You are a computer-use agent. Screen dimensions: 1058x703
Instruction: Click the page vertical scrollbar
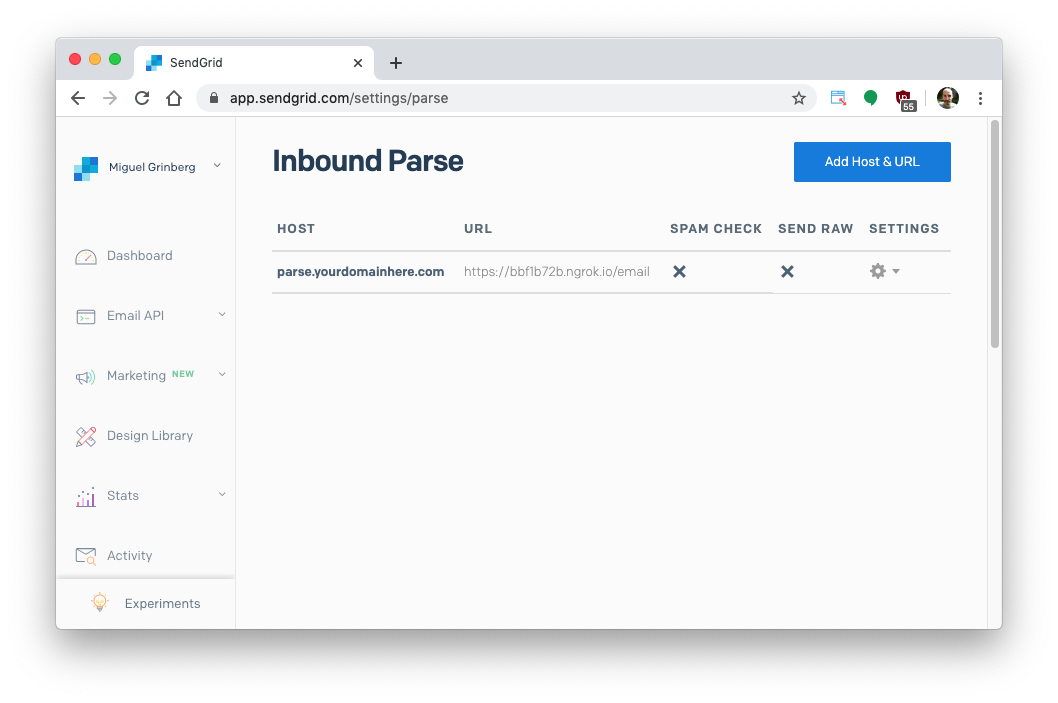[994, 235]
